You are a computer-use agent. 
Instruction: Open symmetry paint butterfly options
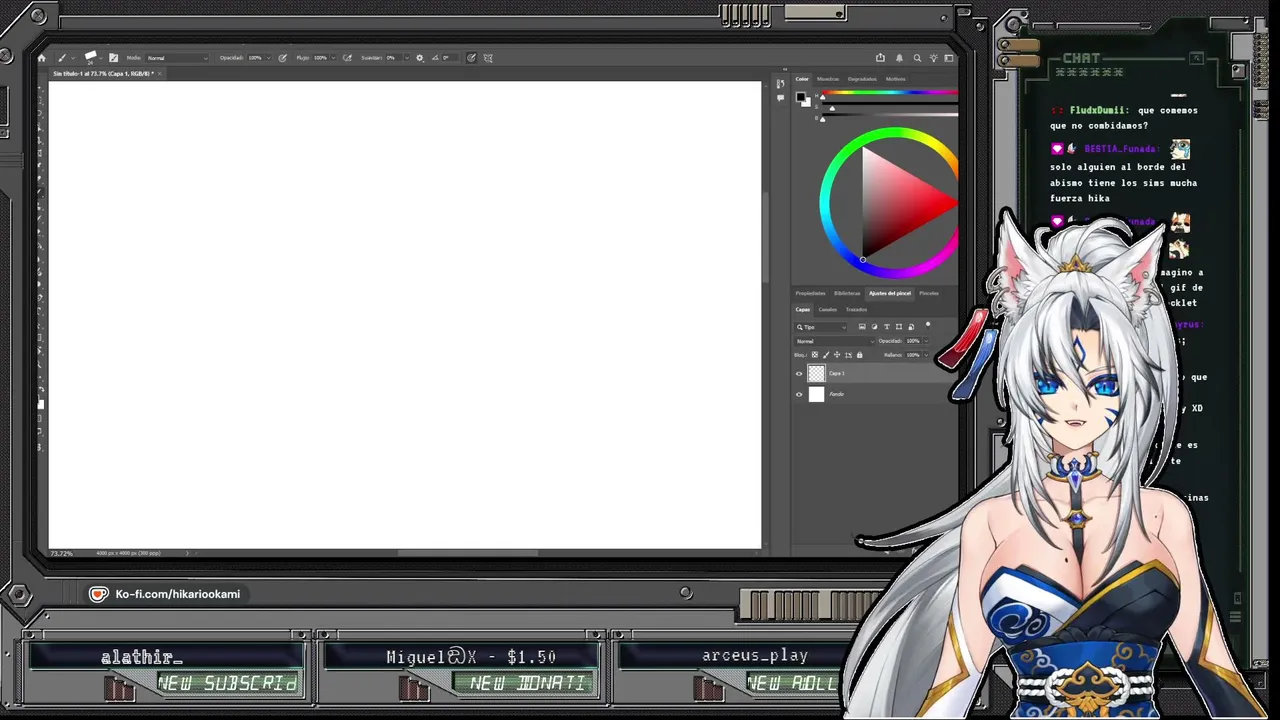(488, 58)
